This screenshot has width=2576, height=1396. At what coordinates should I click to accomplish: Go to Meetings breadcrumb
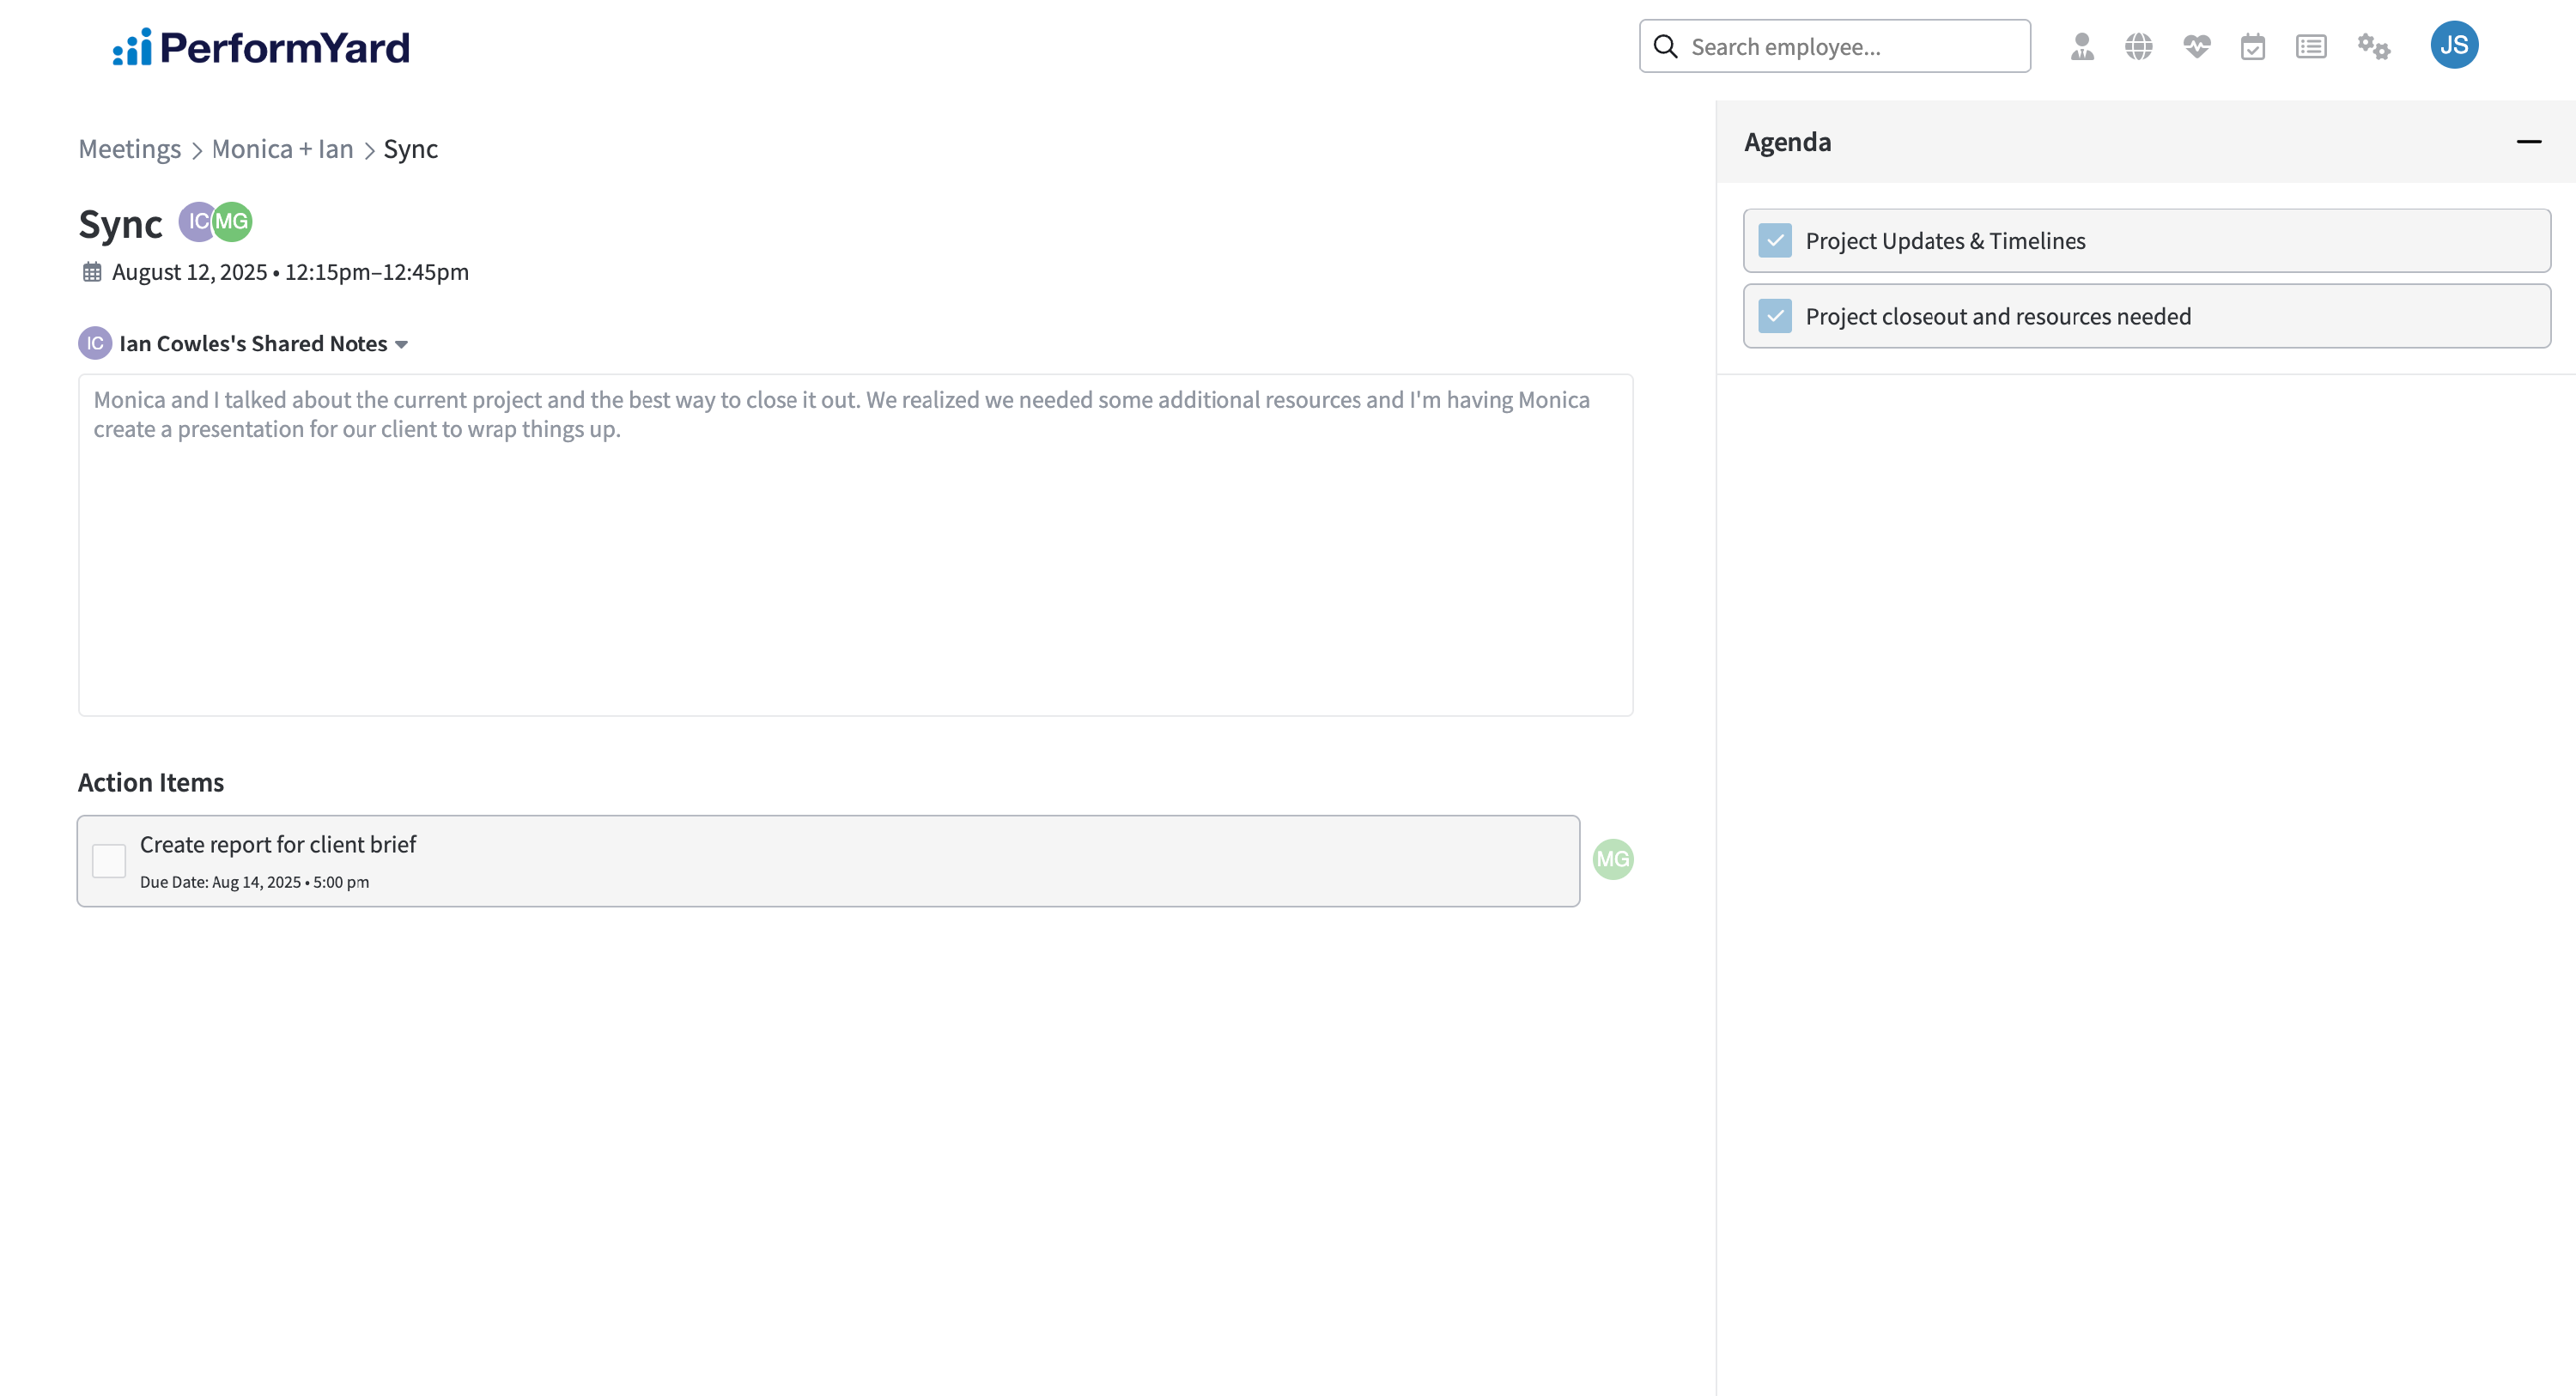(129, 149)
